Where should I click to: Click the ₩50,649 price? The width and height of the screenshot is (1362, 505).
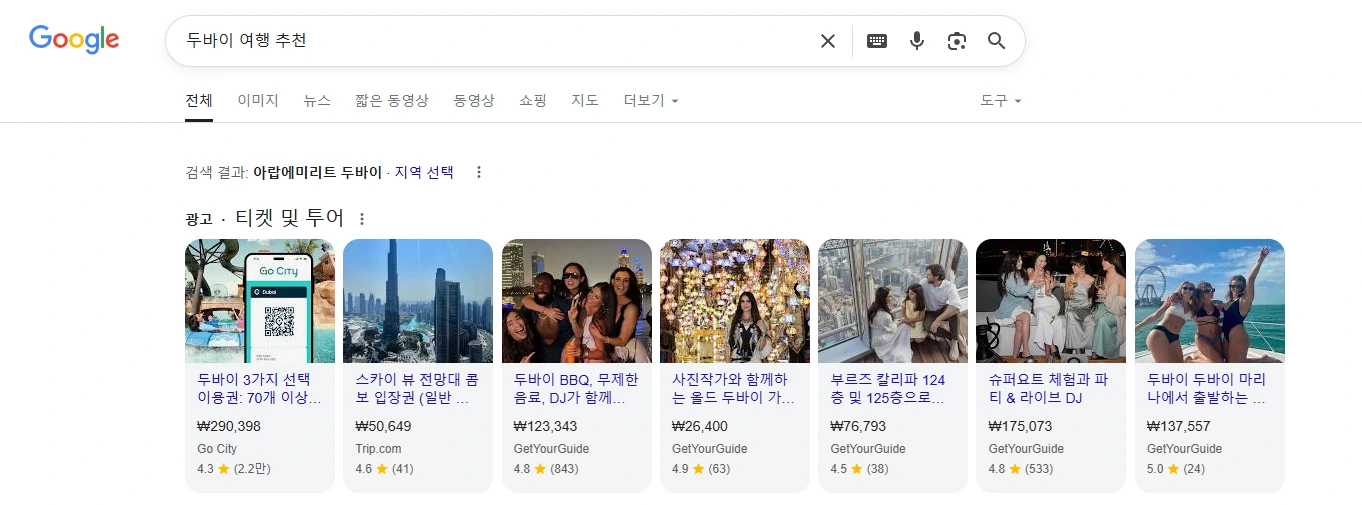click(x=383, y=426)
